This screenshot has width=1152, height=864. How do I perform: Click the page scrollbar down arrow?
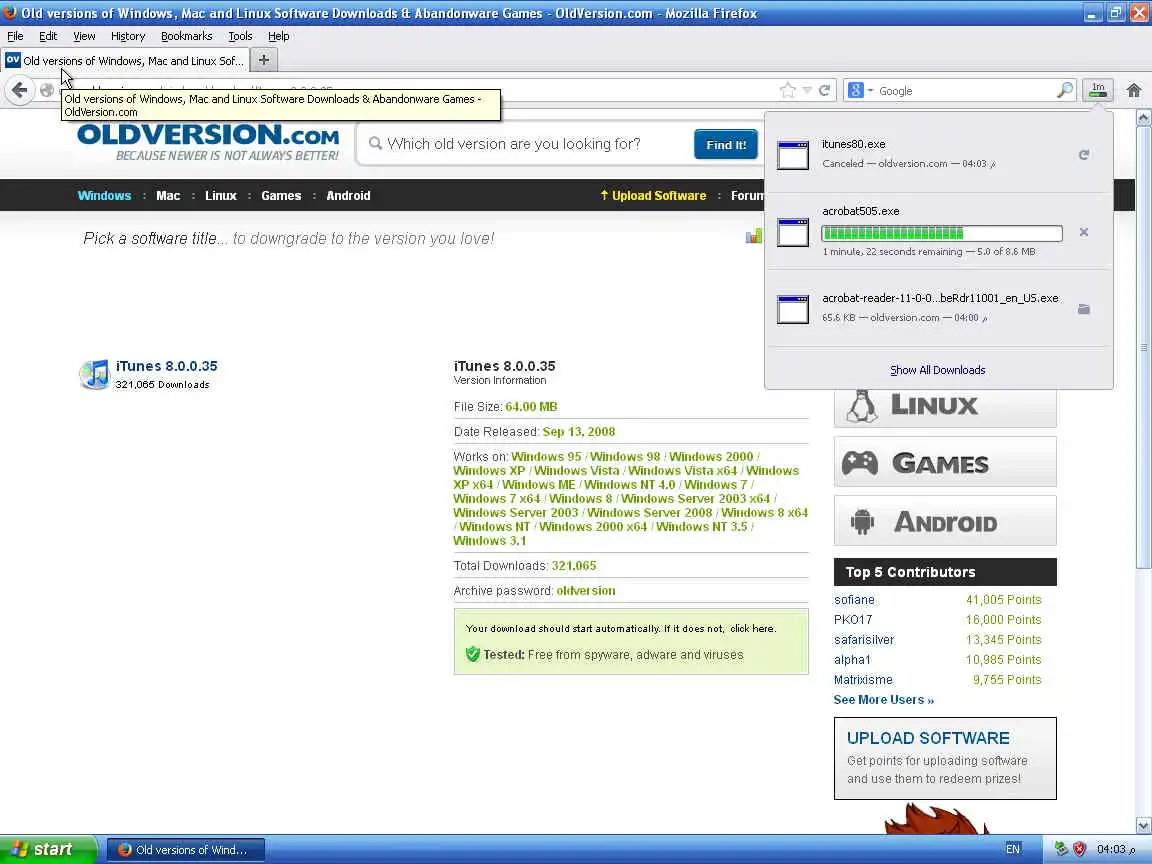(1143, 825)
